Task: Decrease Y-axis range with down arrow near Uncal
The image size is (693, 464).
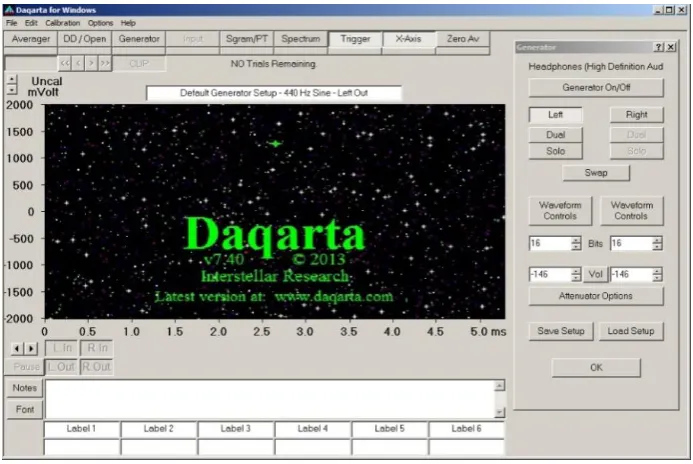Action: 12,90
